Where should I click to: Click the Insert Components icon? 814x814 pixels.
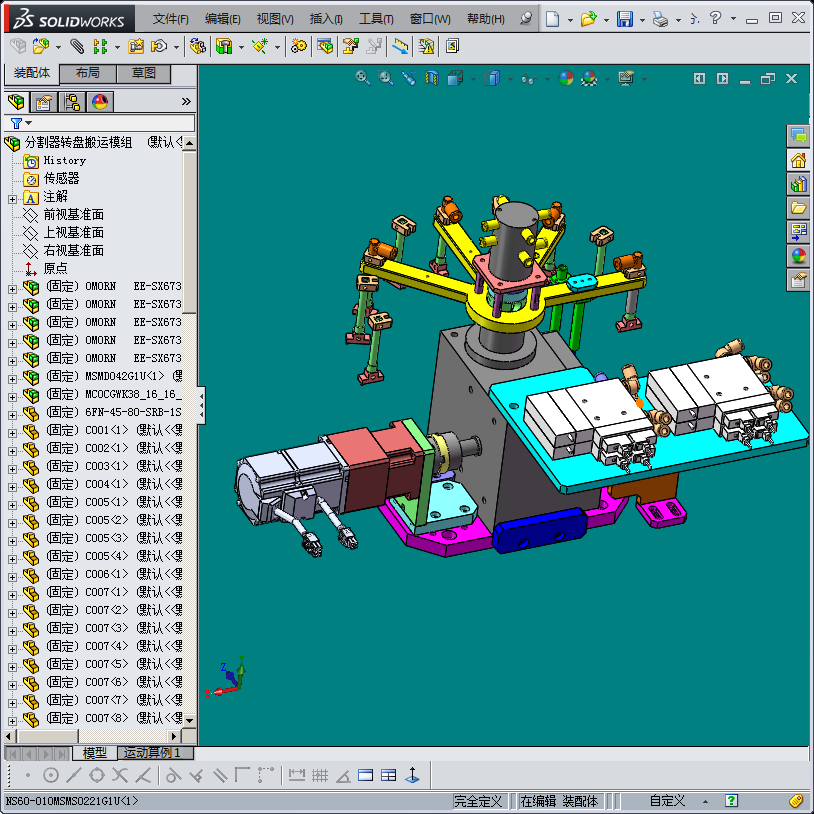coord(41,47)
